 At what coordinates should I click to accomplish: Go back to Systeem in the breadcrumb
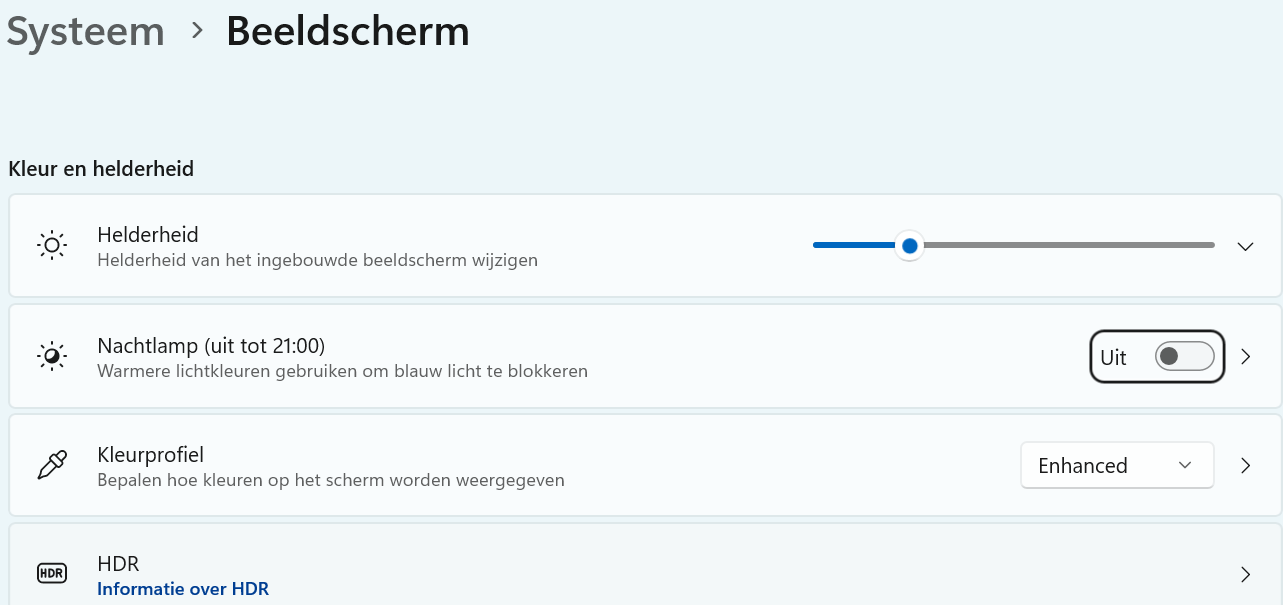pyautogui.click(x=86, y=32)
